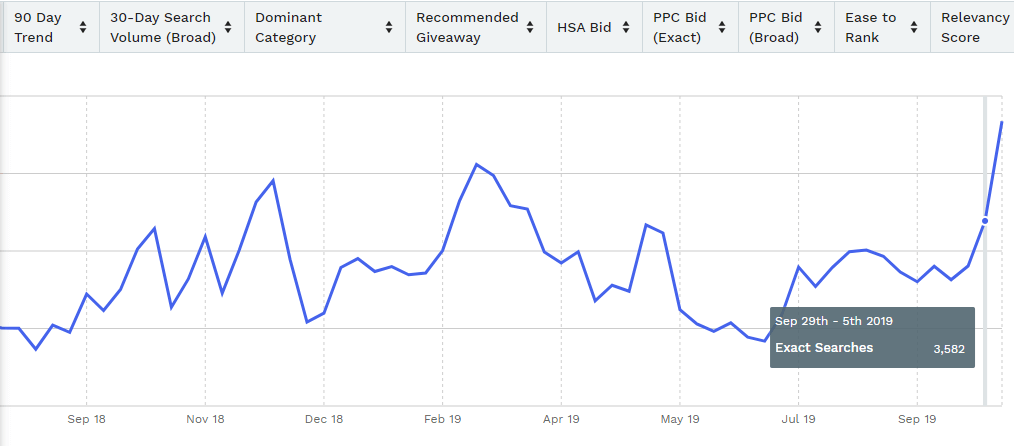Click the HSA Bid header text
The width and height of the screenshot is (1014, 446).
click(584, 28)
